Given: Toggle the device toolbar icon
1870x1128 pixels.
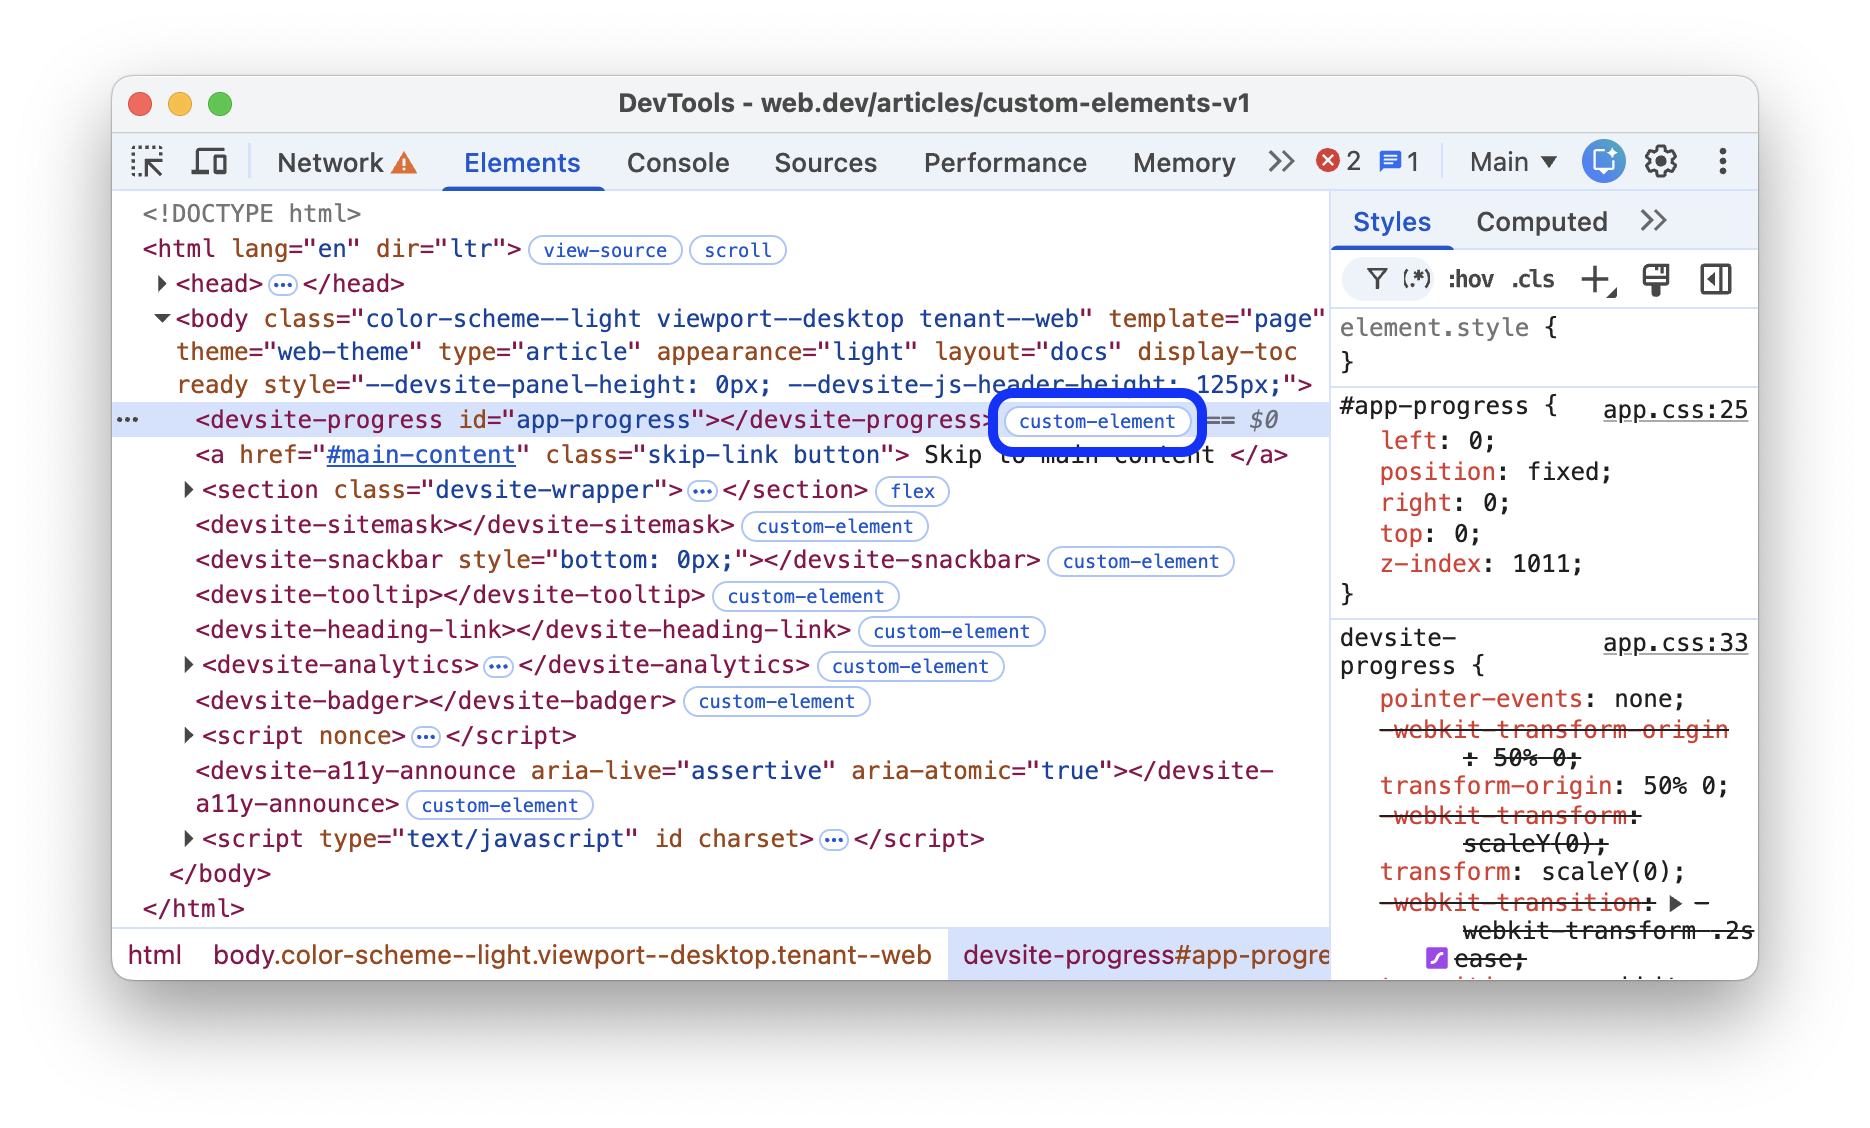Looking at the screenshot, I should point(209,162).
